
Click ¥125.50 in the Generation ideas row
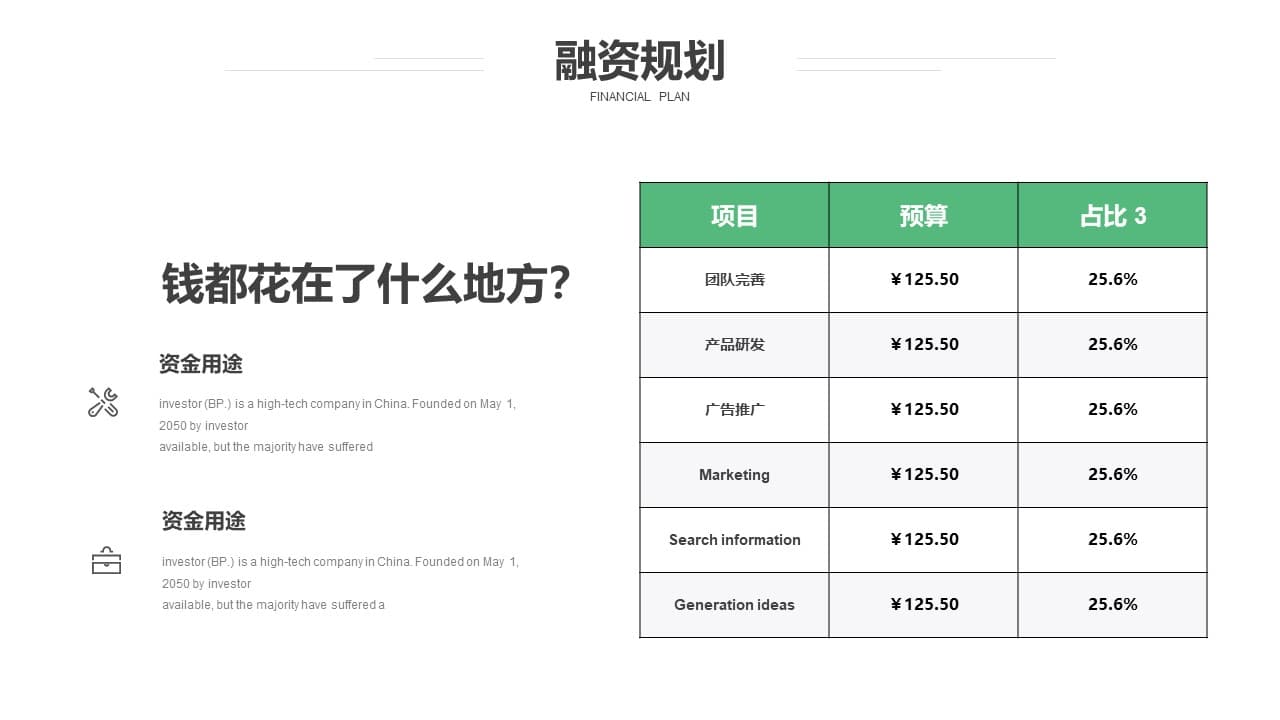(923, 605)
